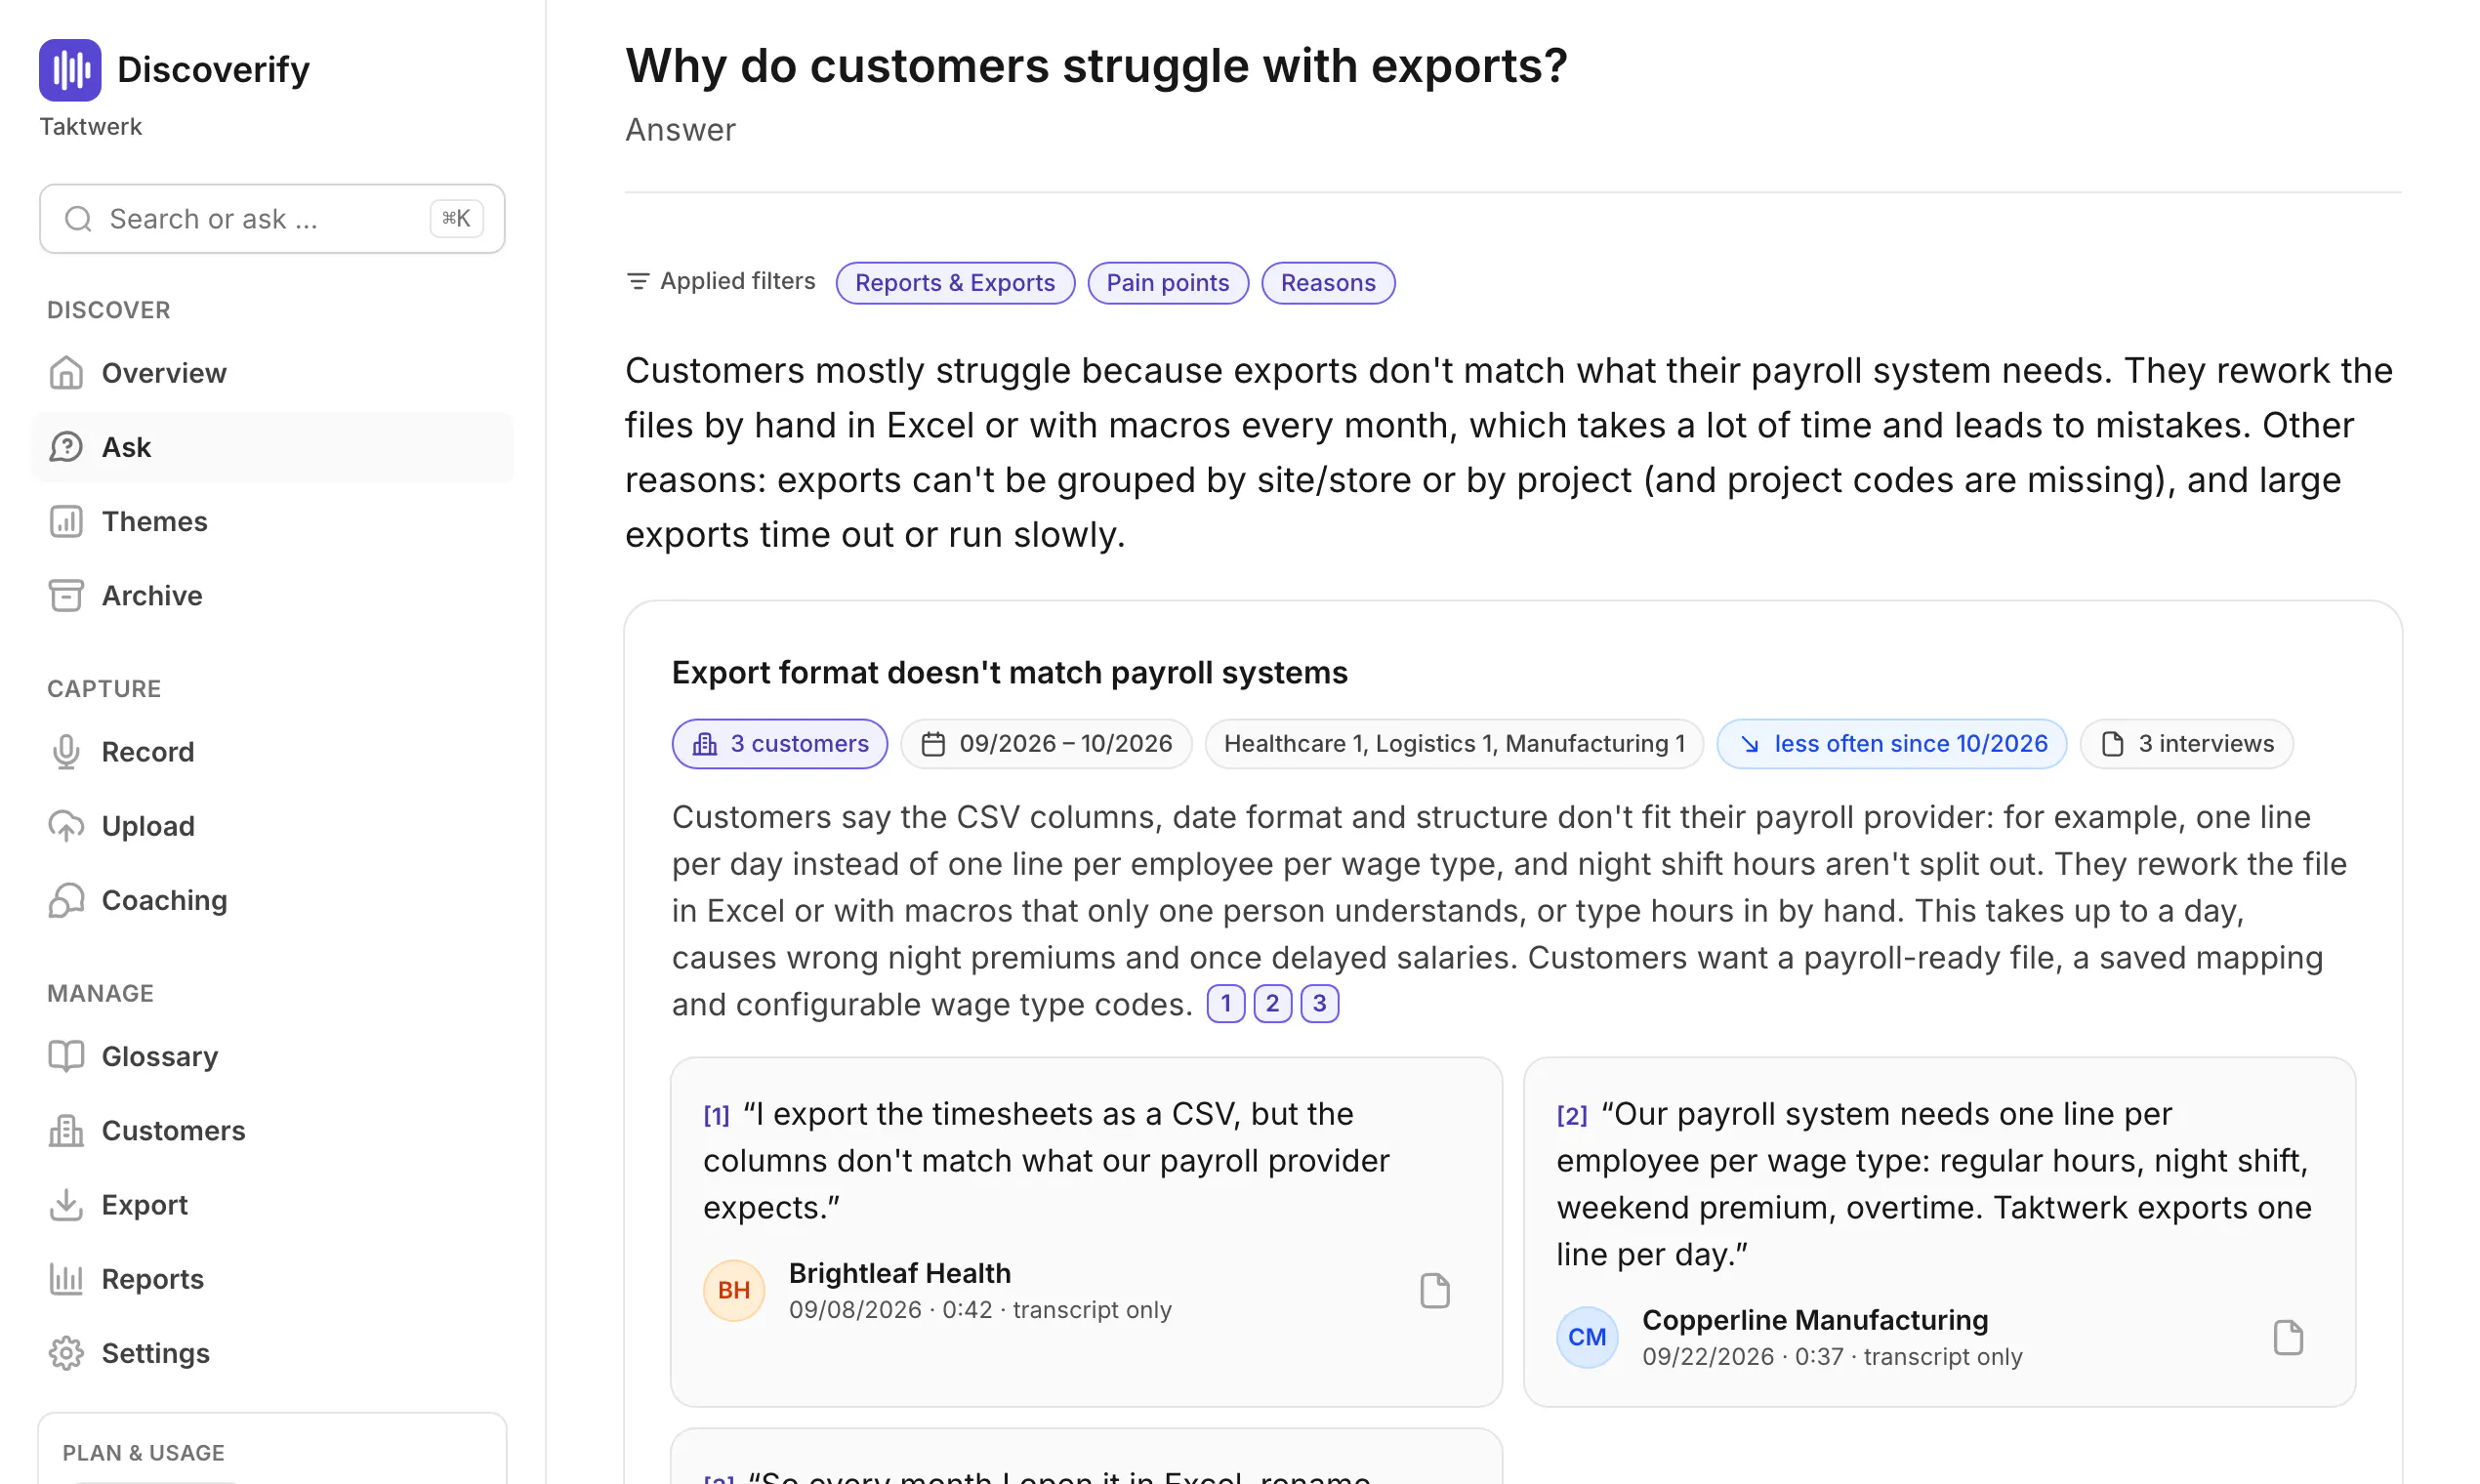Toggle the Reasons filter chip

[x=1328, y=283]
